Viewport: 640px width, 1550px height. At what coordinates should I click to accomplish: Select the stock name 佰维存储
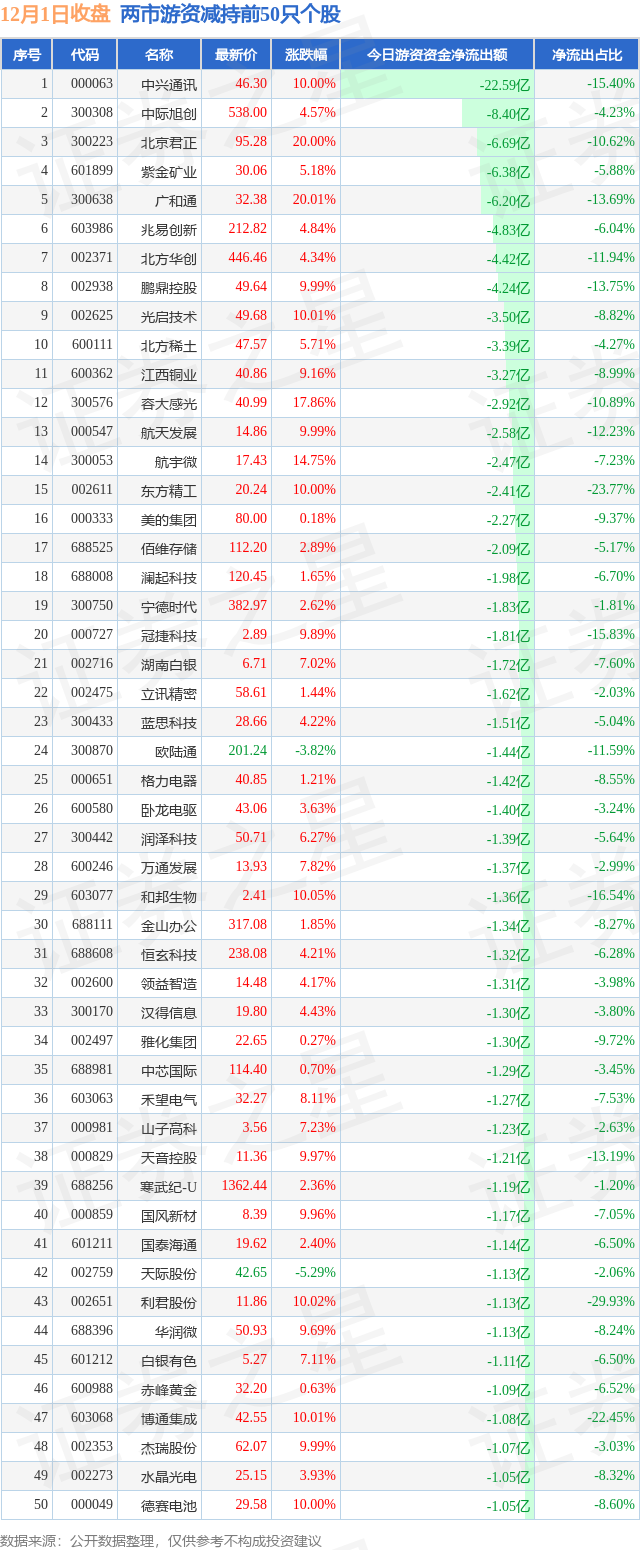(x=169, y=548)
